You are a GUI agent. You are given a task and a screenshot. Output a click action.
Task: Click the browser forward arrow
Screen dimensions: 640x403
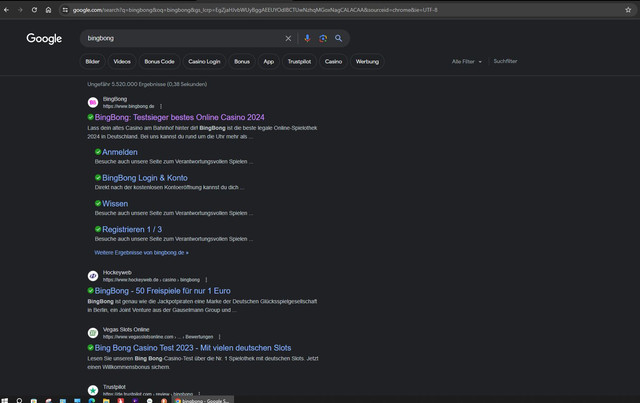(x=20, y=10)
